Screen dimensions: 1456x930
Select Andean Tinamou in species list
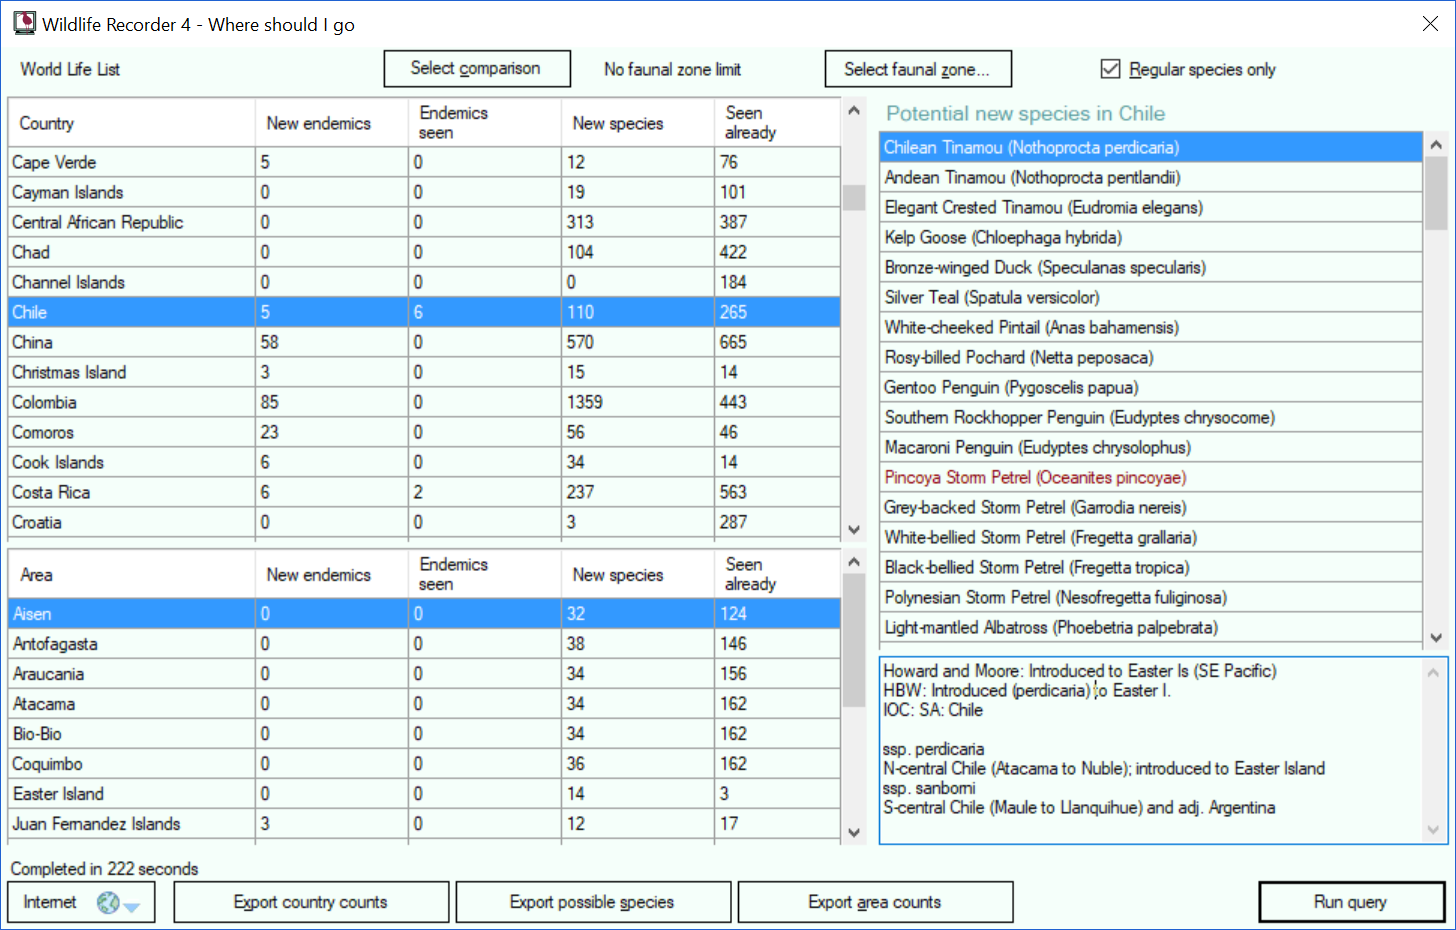pos(1151,177)
